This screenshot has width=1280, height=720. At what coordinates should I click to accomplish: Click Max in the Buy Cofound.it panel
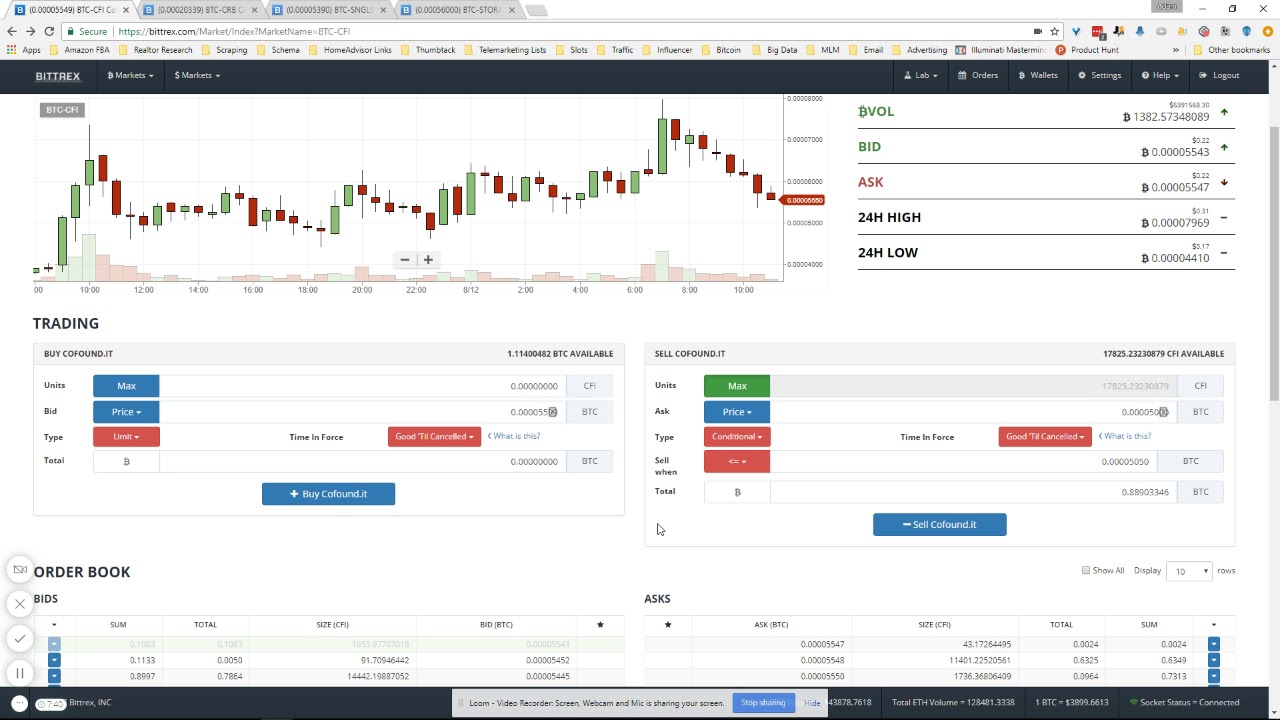click(x=126, y=386)
